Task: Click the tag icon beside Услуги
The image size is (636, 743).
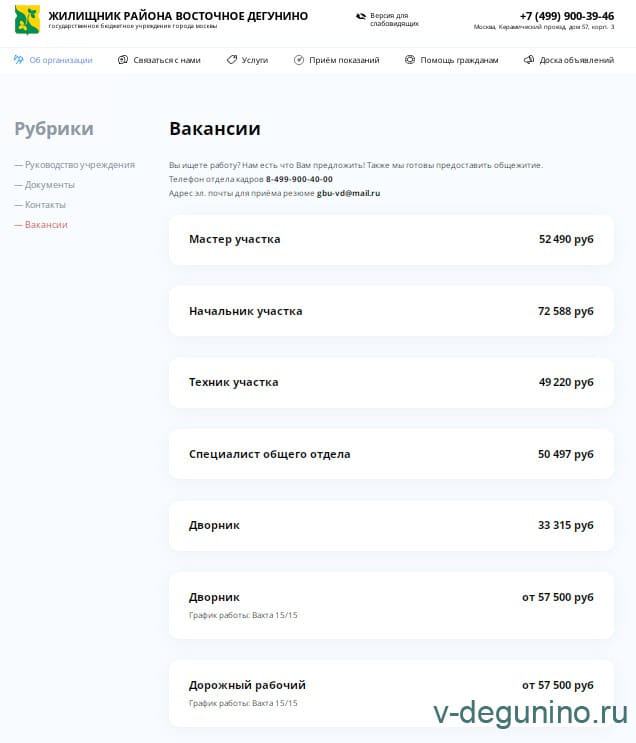Action: (232, 60)
